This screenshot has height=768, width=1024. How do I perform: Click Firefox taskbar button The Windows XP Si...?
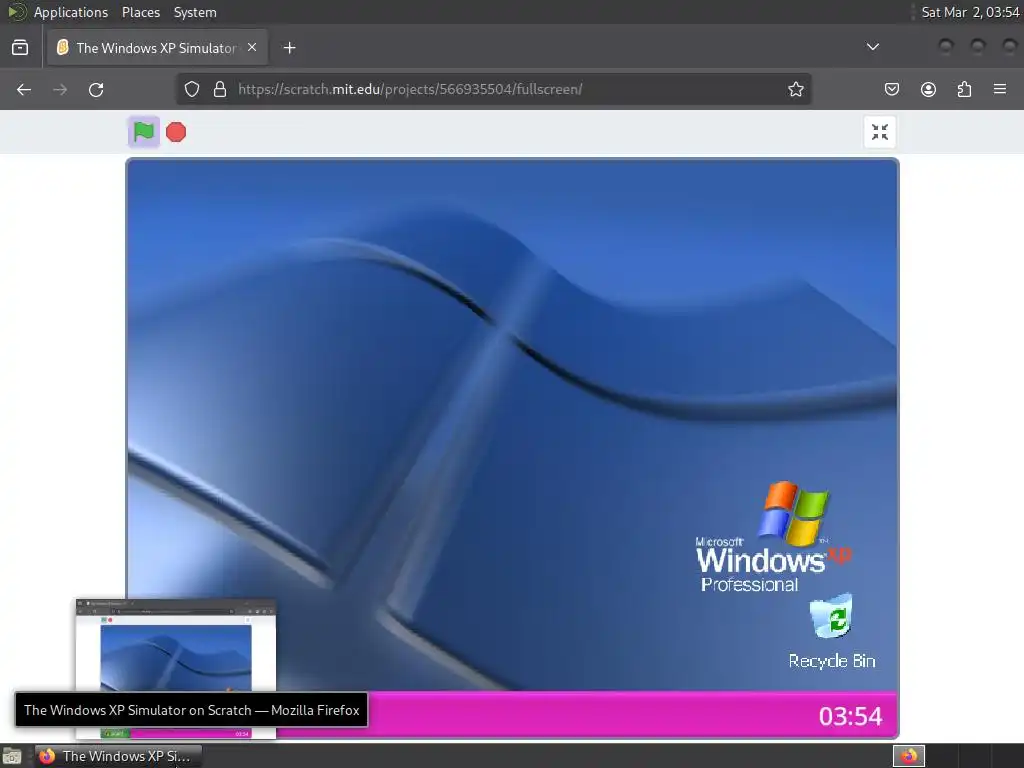pyautogui.click(x=118, y=756)
